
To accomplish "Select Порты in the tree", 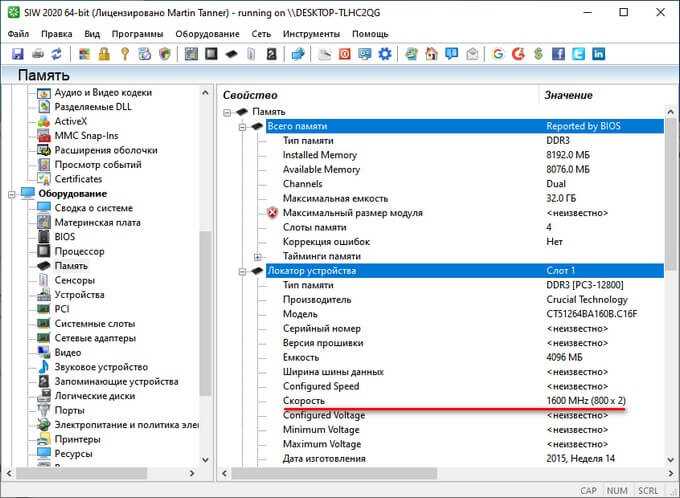I will pos(69,410).
